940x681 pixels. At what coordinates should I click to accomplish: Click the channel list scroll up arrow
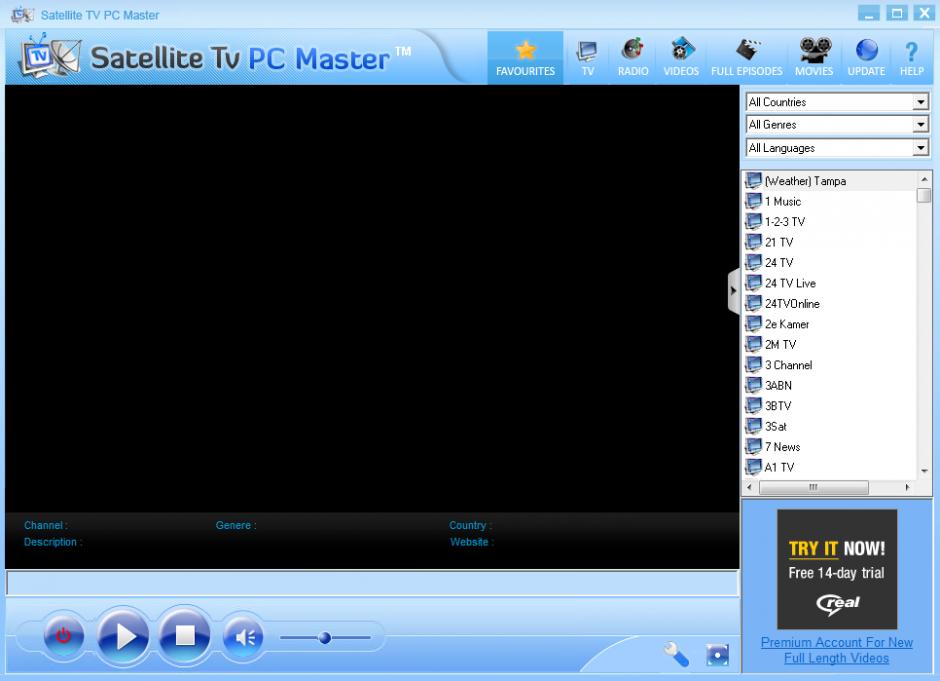[x=924, y=179]
